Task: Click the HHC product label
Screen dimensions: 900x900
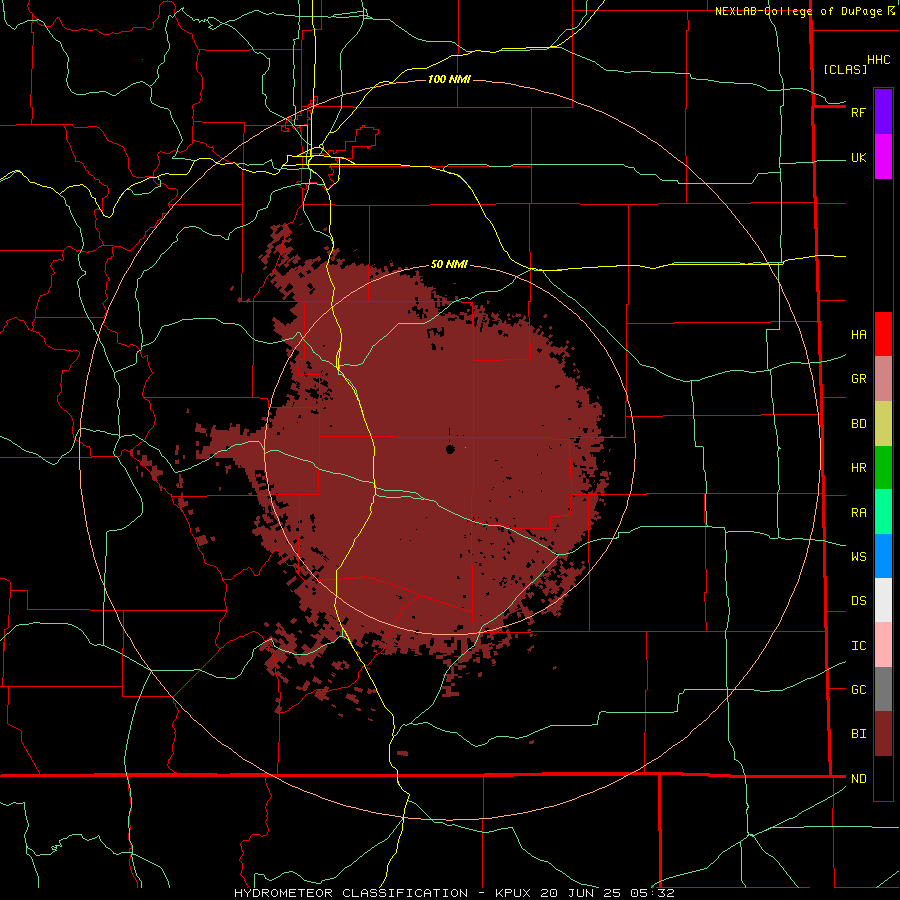Action: click(878, 60)
